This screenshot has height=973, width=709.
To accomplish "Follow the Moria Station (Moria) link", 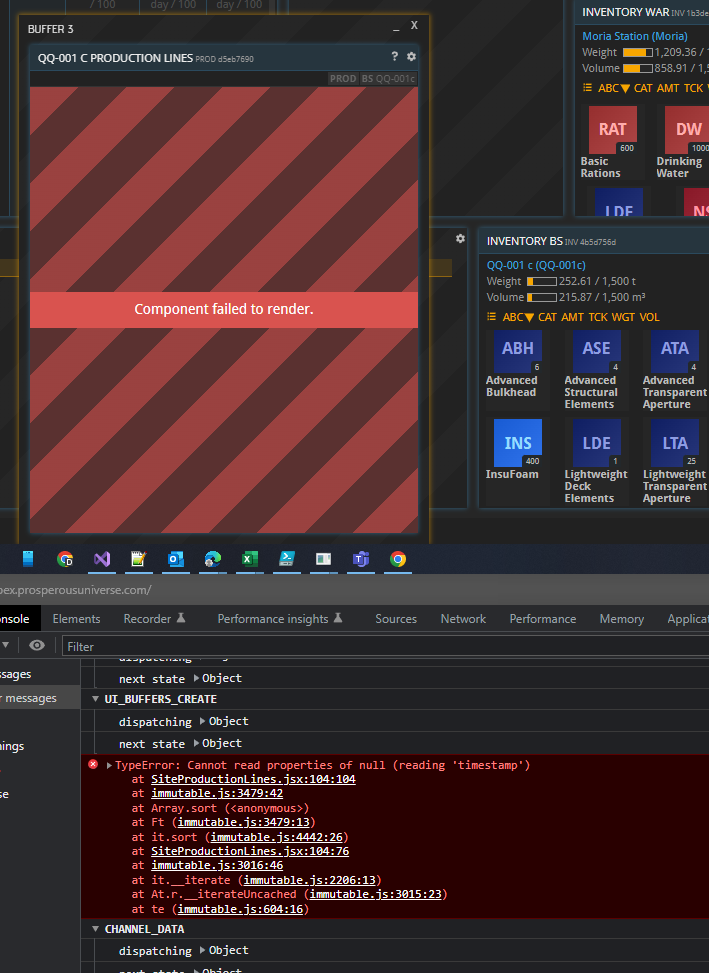I will coord(635,36).
